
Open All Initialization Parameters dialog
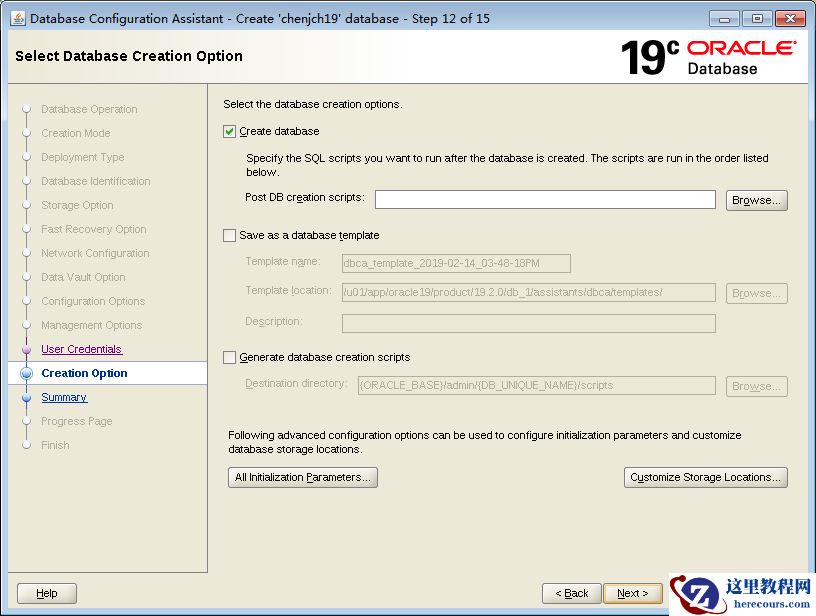(x=303, y=477)
